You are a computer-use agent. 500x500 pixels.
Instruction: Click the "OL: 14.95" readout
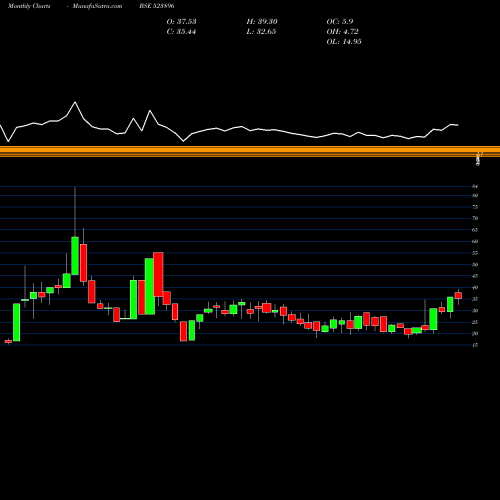point(344,42)
